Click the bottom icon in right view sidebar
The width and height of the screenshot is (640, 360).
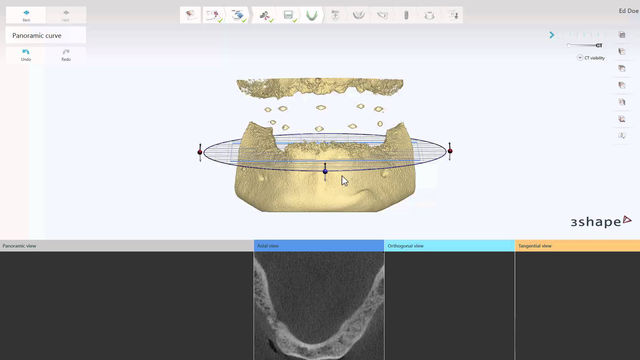pos(622,136)
